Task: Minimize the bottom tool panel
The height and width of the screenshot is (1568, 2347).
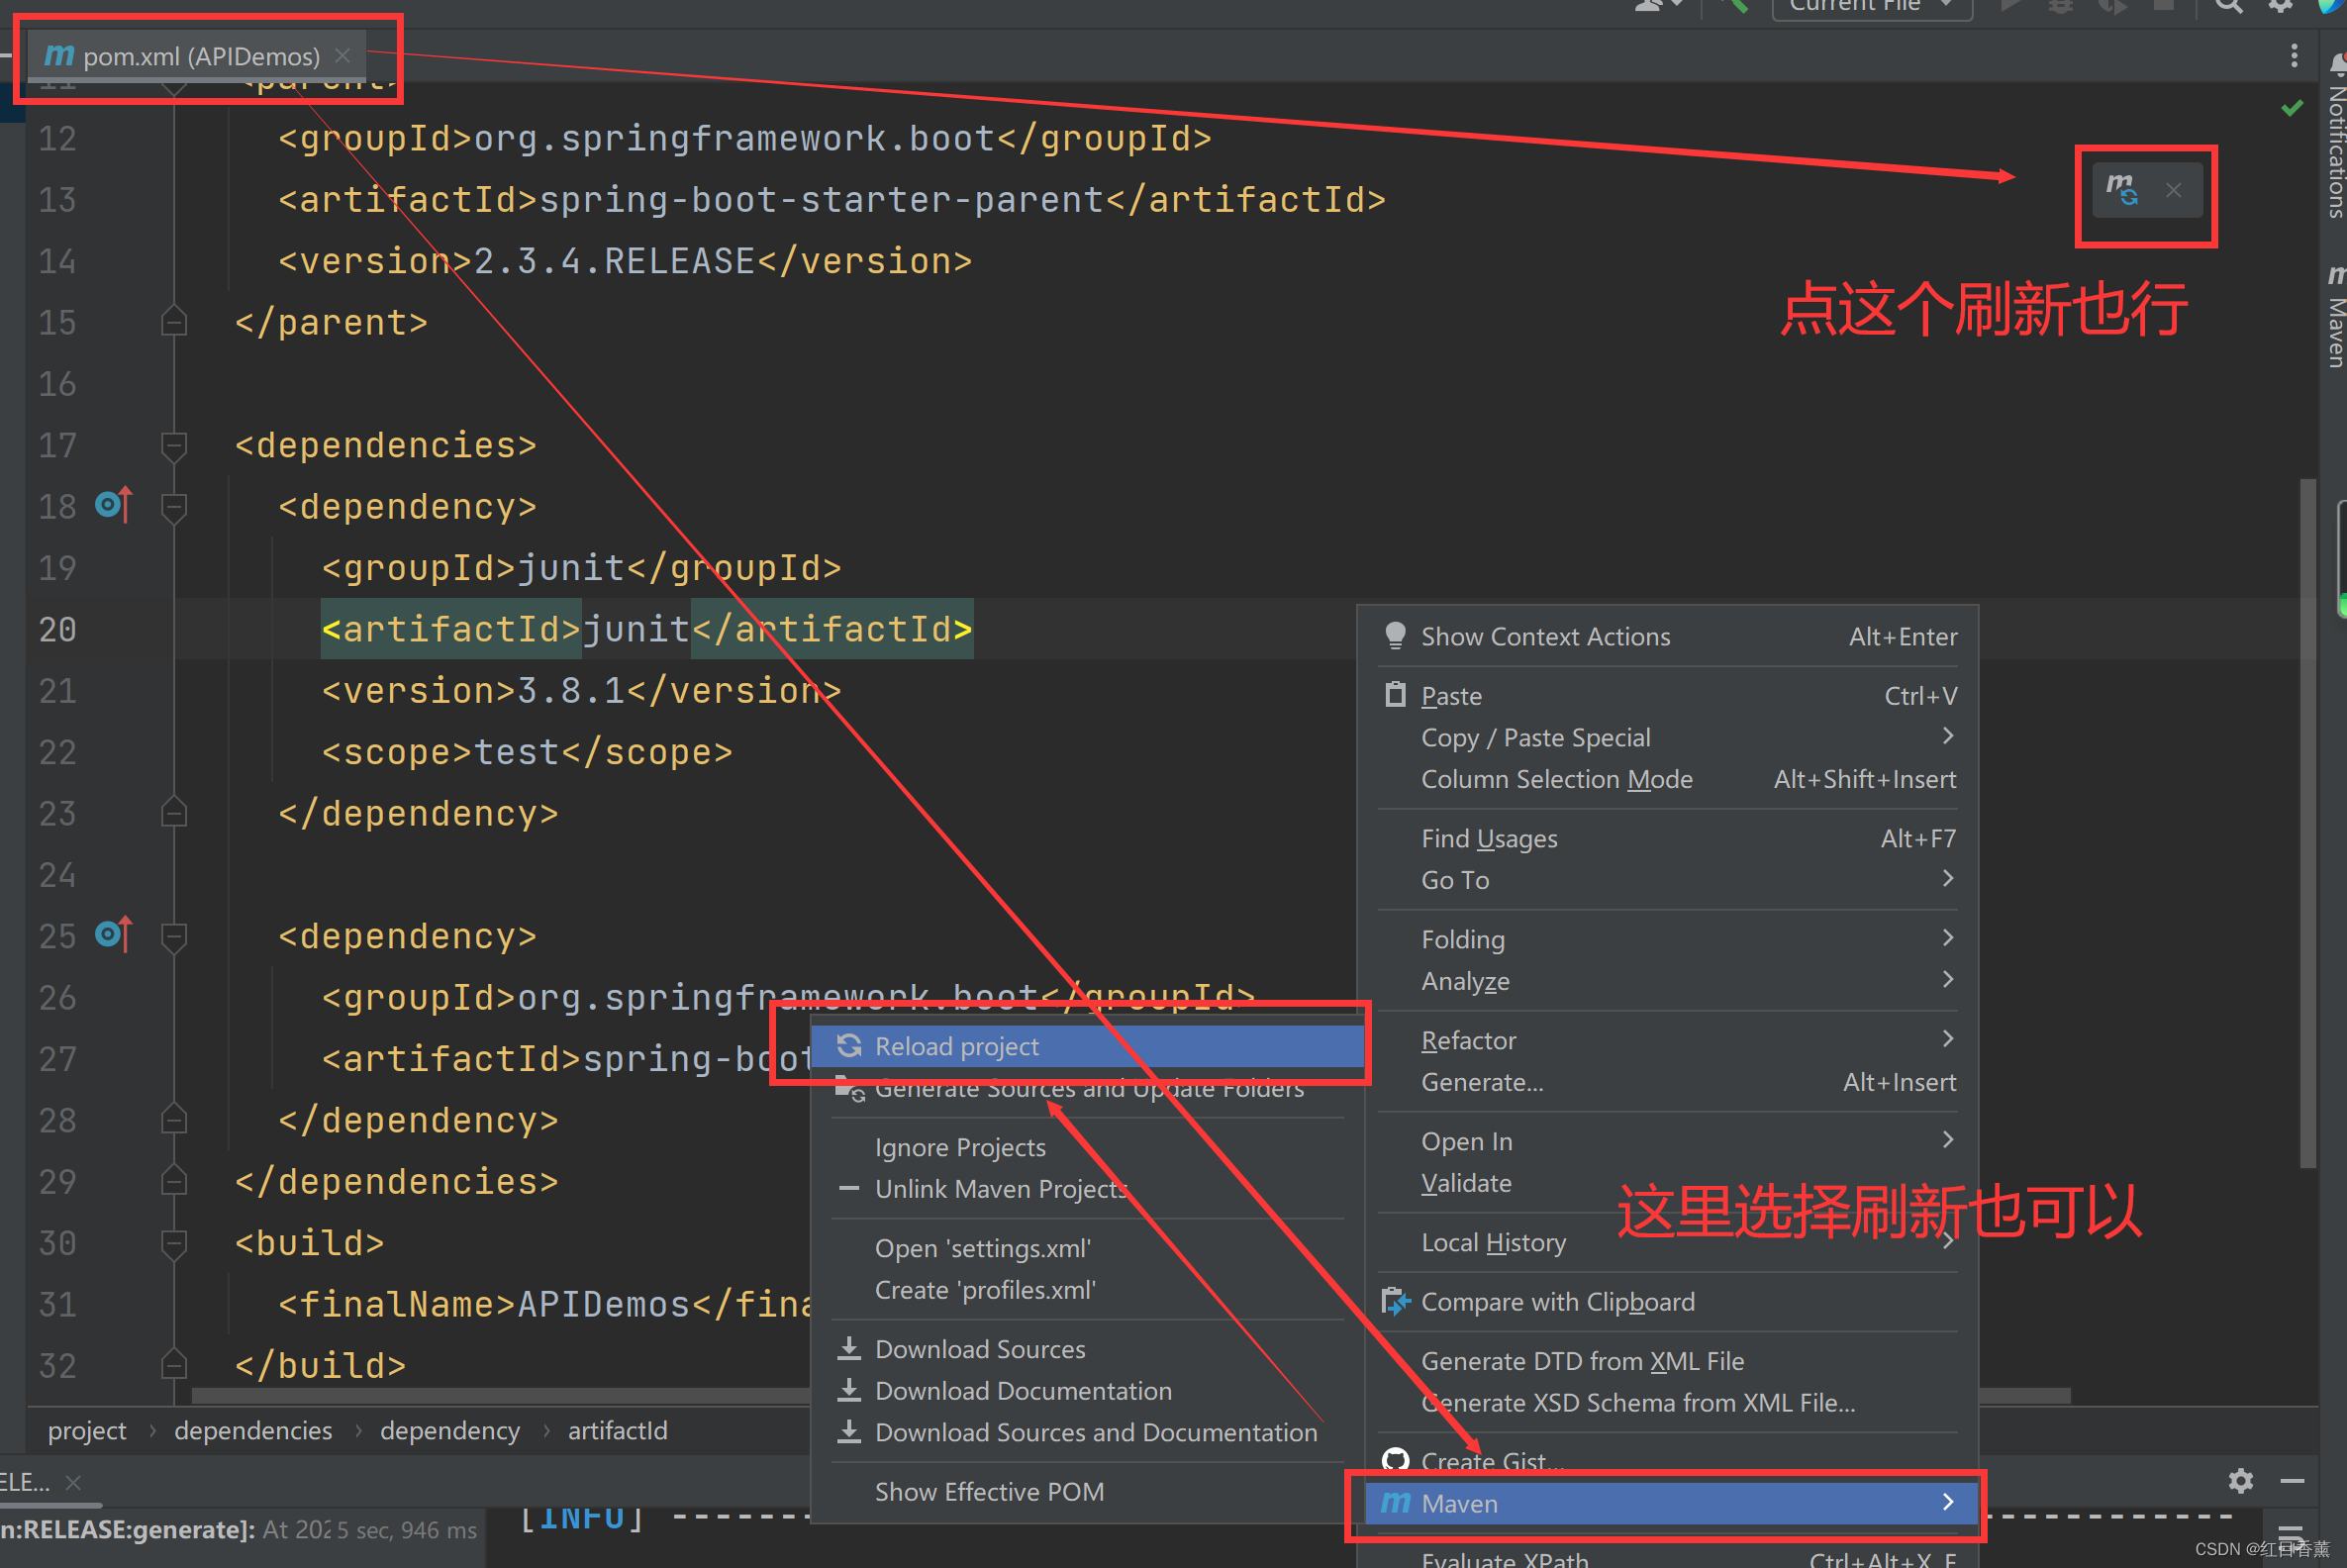Action: coord(2292,1480)
